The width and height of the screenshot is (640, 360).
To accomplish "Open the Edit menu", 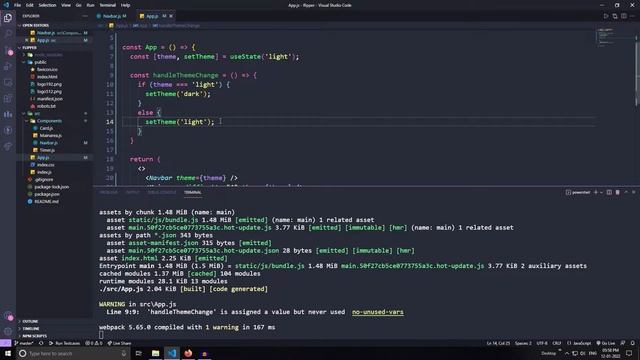I will click(30, 5).
